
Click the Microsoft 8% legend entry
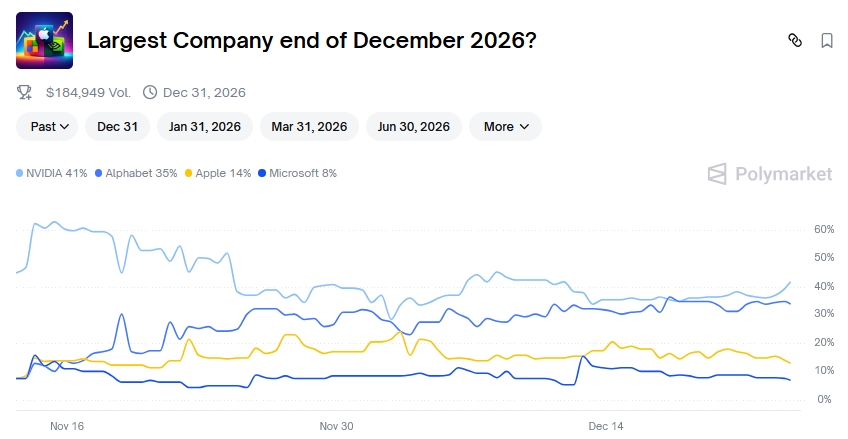[x=297, y=173]
